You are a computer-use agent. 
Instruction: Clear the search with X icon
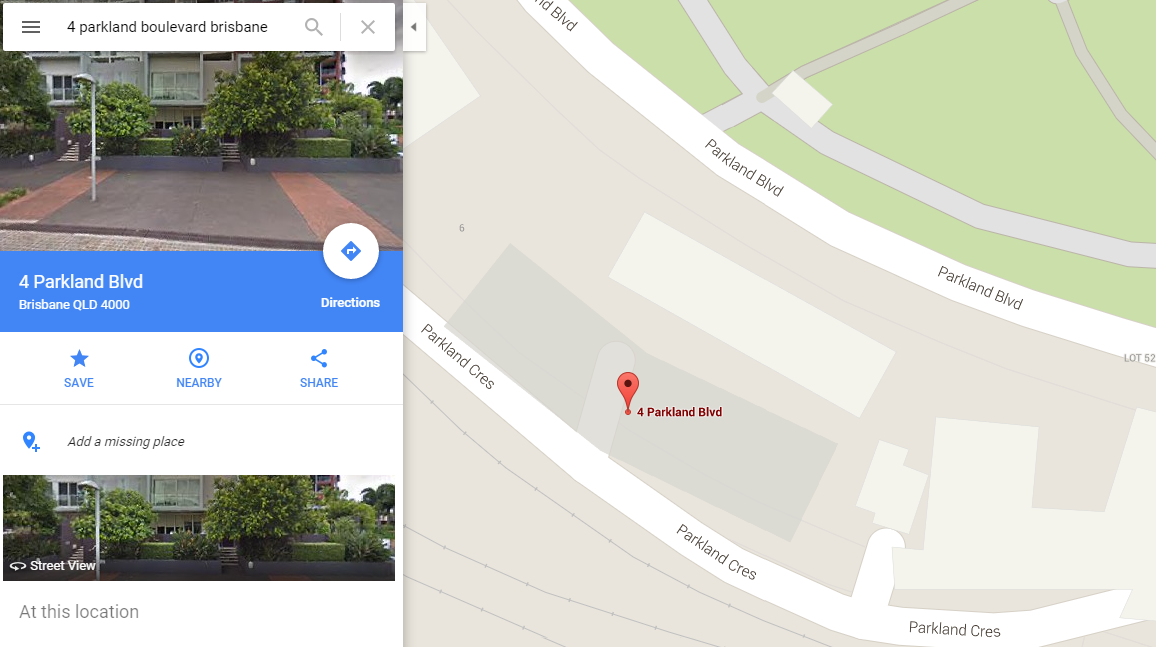[368, 27]
